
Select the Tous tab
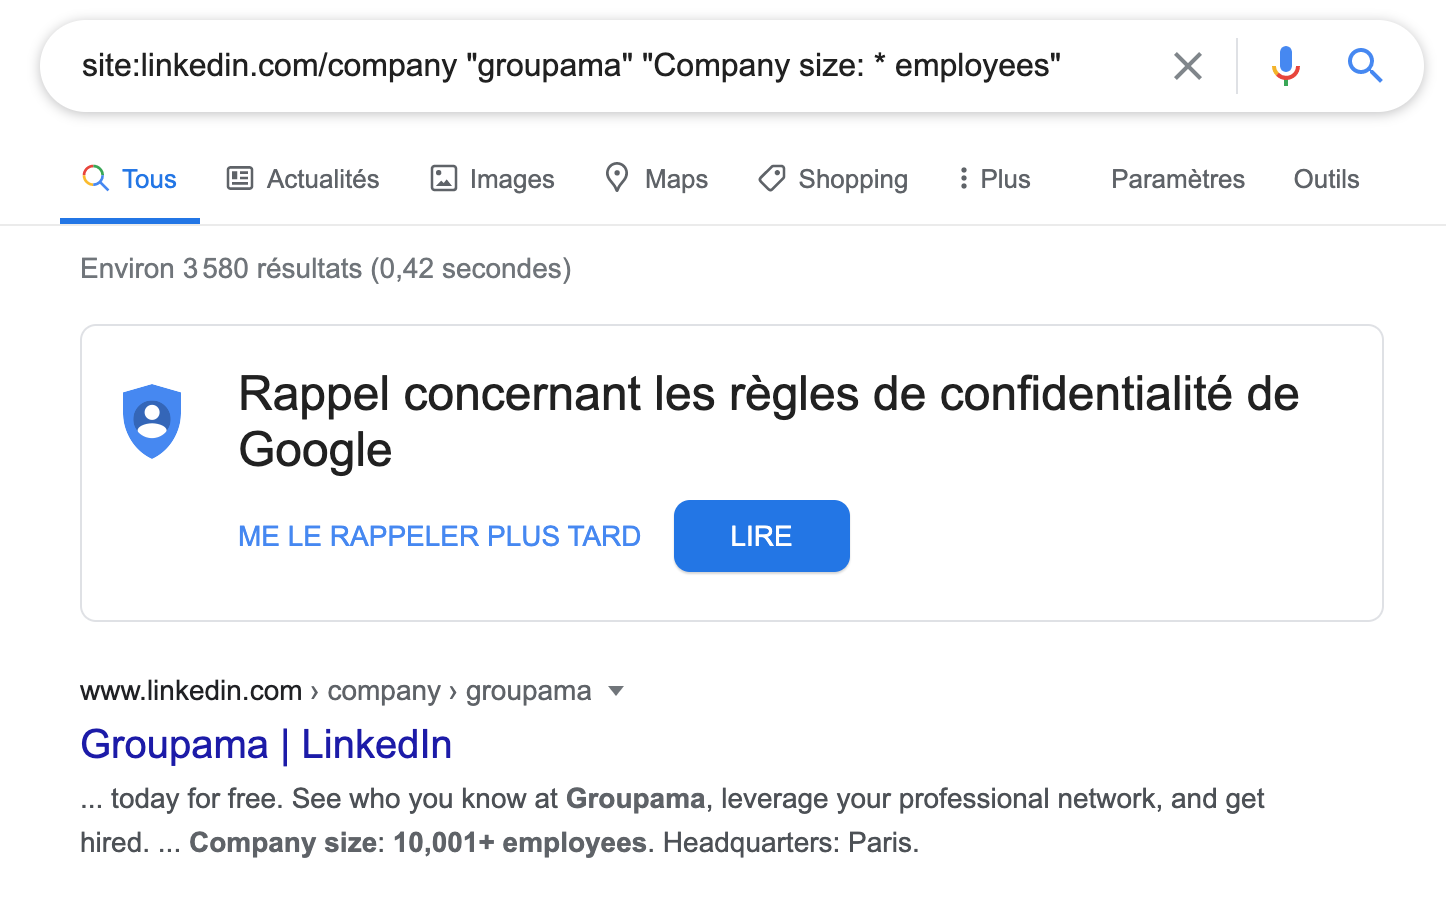pos(130,179)
